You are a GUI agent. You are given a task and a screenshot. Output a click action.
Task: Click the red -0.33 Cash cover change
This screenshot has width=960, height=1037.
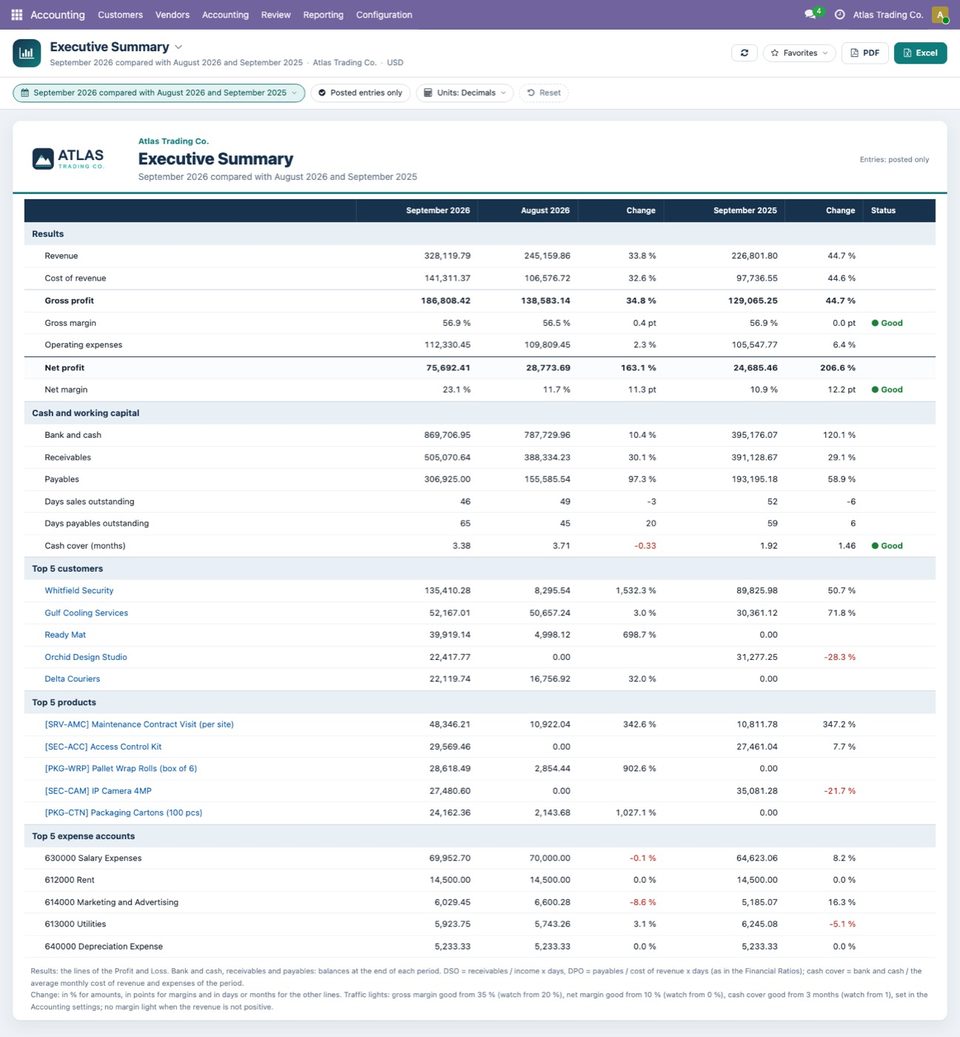pyautogui.click(x=645, y=546)
